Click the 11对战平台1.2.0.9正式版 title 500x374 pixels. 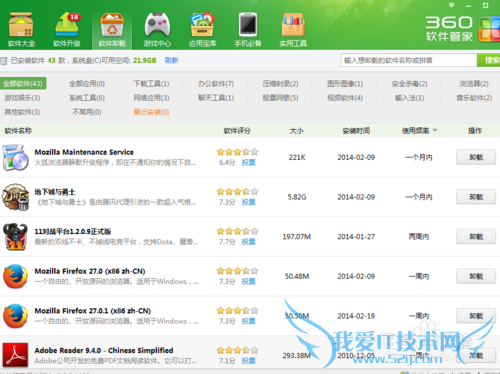73,231
